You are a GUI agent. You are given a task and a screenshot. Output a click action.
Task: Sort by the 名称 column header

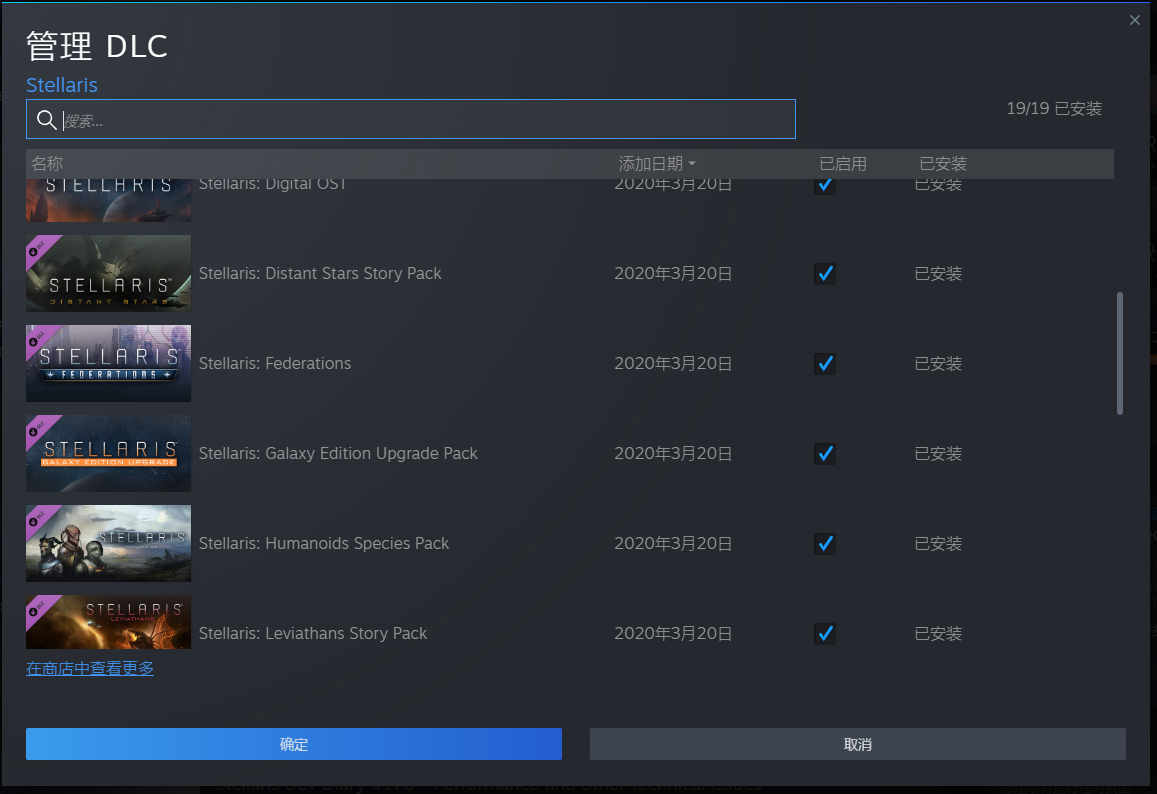(x=47, y=163)
